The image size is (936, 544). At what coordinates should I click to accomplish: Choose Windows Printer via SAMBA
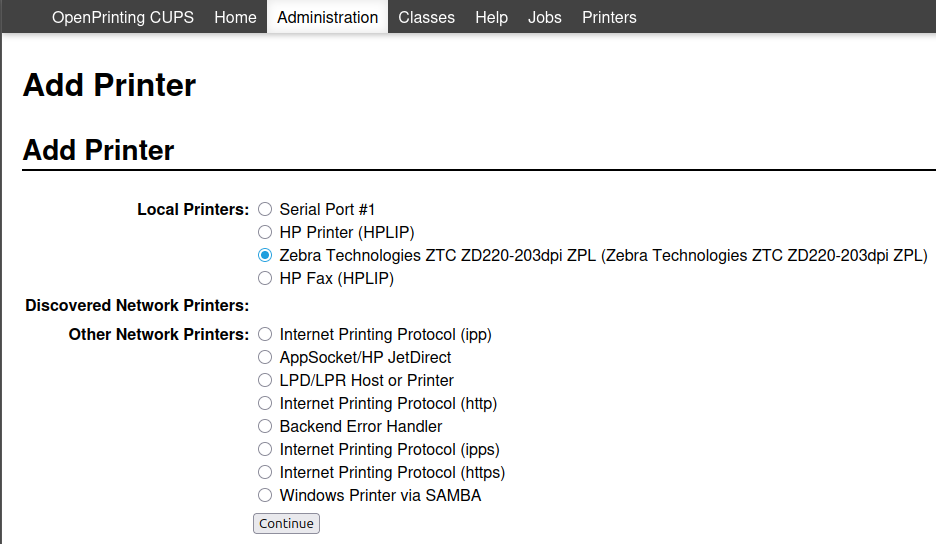click(x=265, y=495)
